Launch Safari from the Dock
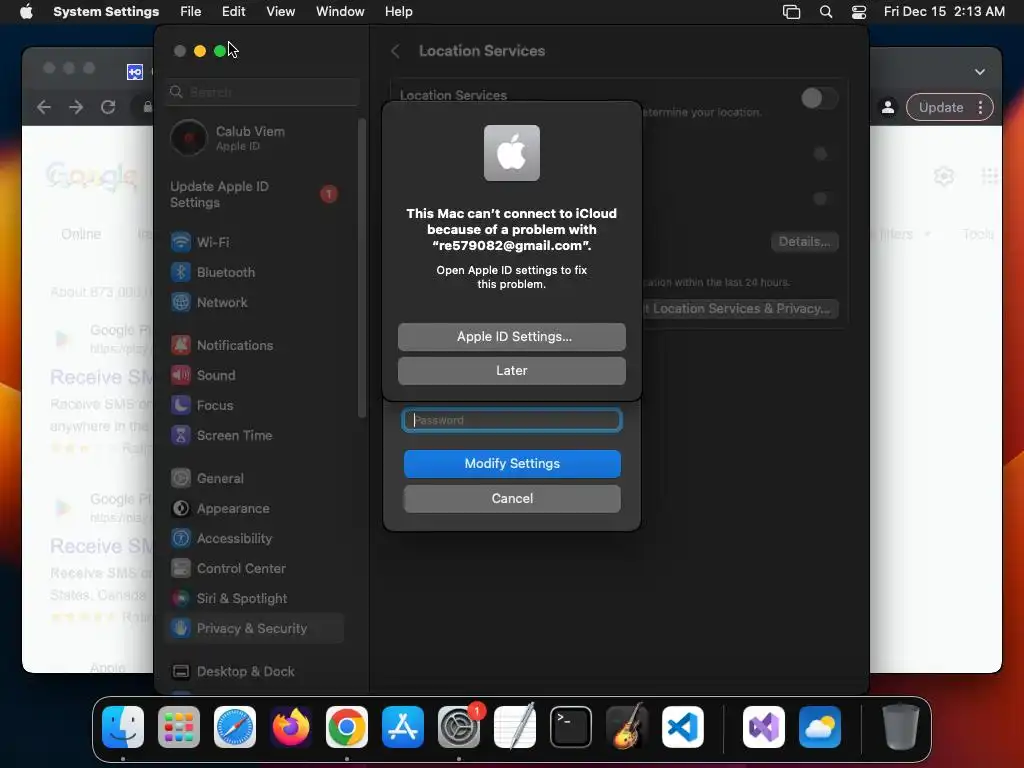 point(235,727)
